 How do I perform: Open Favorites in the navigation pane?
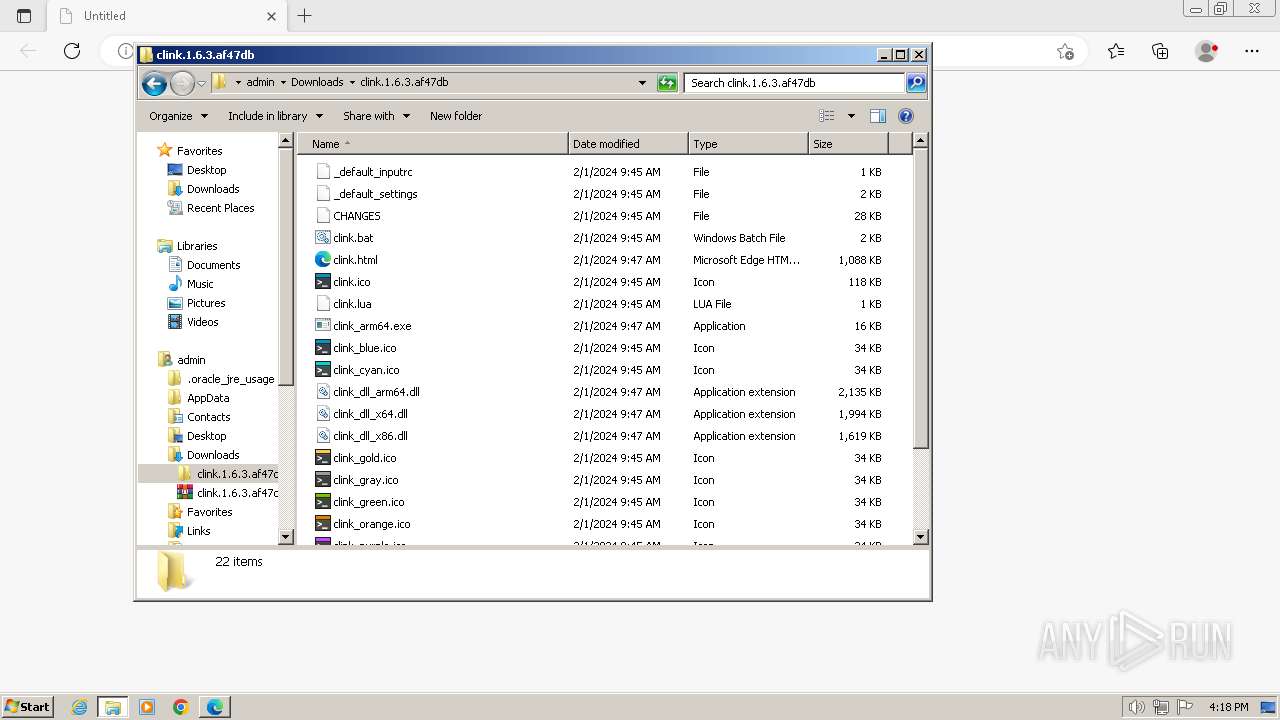pyautogui.click(x=190, y=151)
